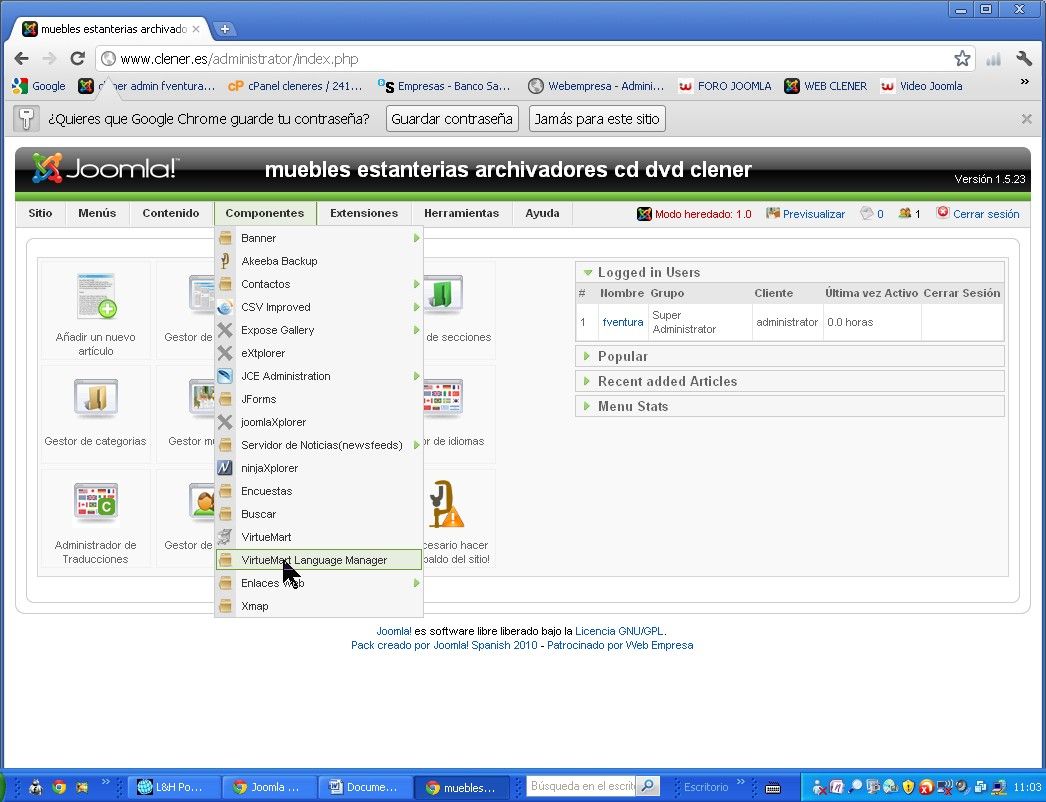Select CSV Improved menu entry

click(x=319, y=307)
